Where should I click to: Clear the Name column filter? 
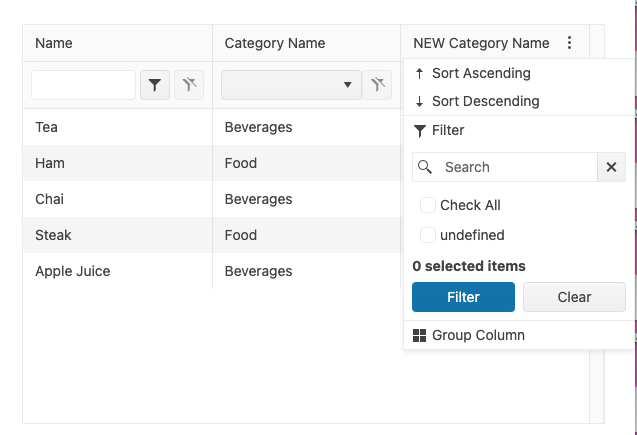(189, 86)
